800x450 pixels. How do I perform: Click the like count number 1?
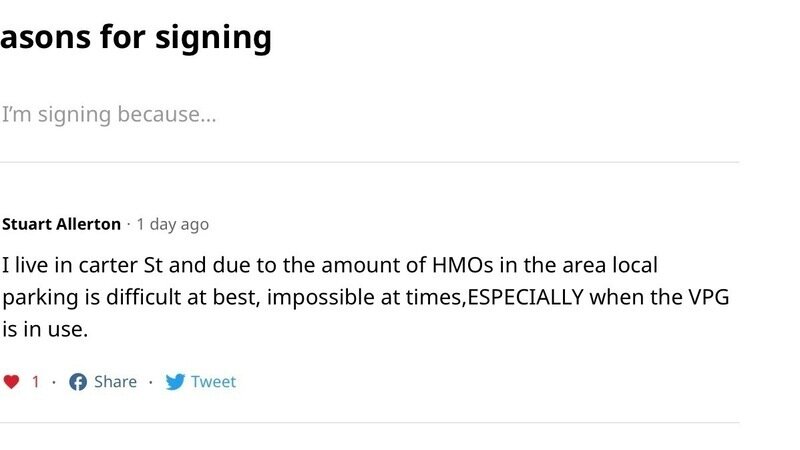click(36, 382)
